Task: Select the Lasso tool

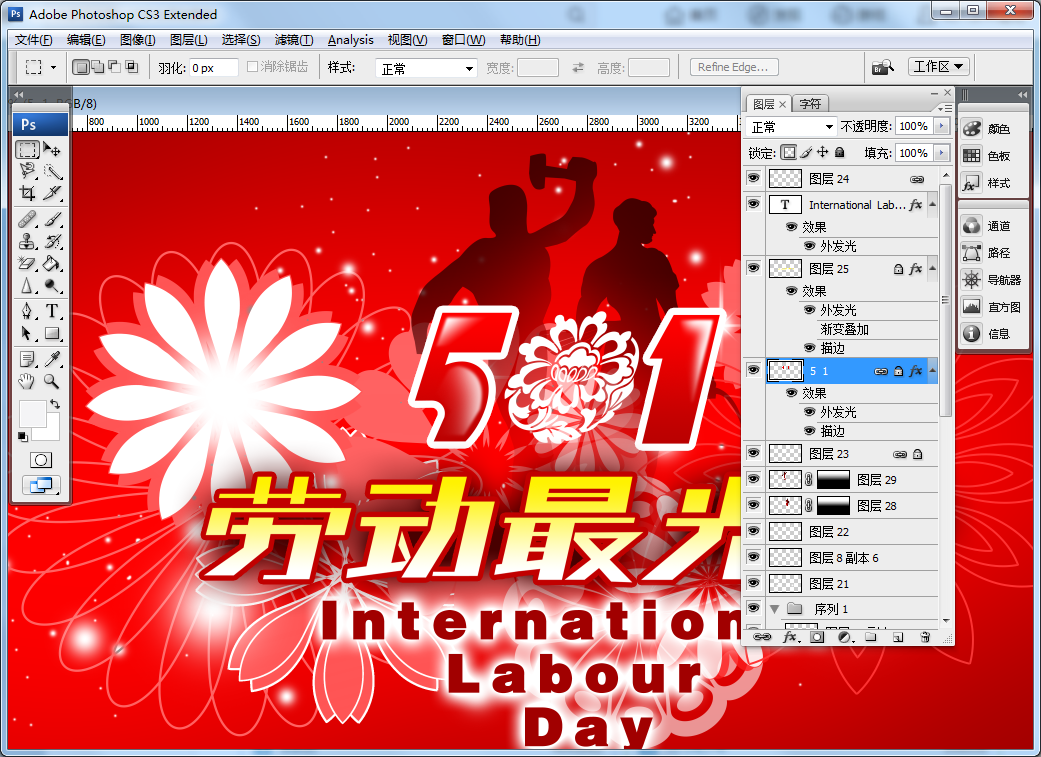Action: pos(27,171)
